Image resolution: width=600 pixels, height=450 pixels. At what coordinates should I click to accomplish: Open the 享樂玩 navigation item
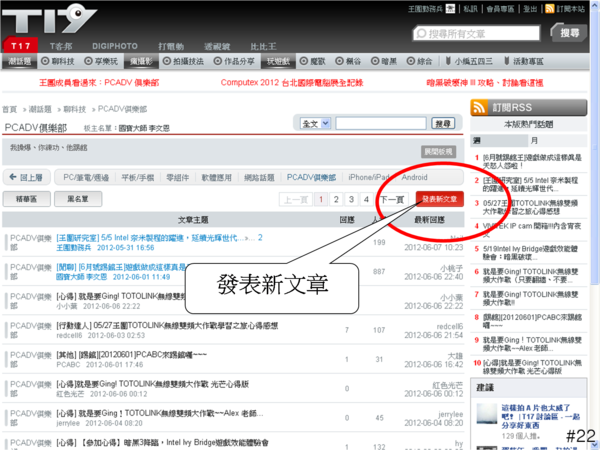click(x=101, y=61)
